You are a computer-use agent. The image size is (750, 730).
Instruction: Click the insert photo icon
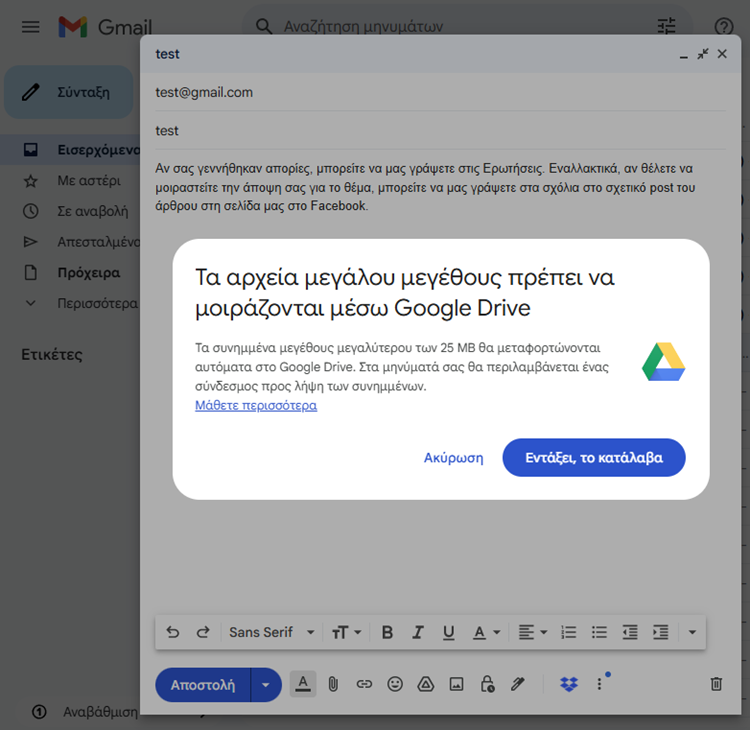click(456, 684)
